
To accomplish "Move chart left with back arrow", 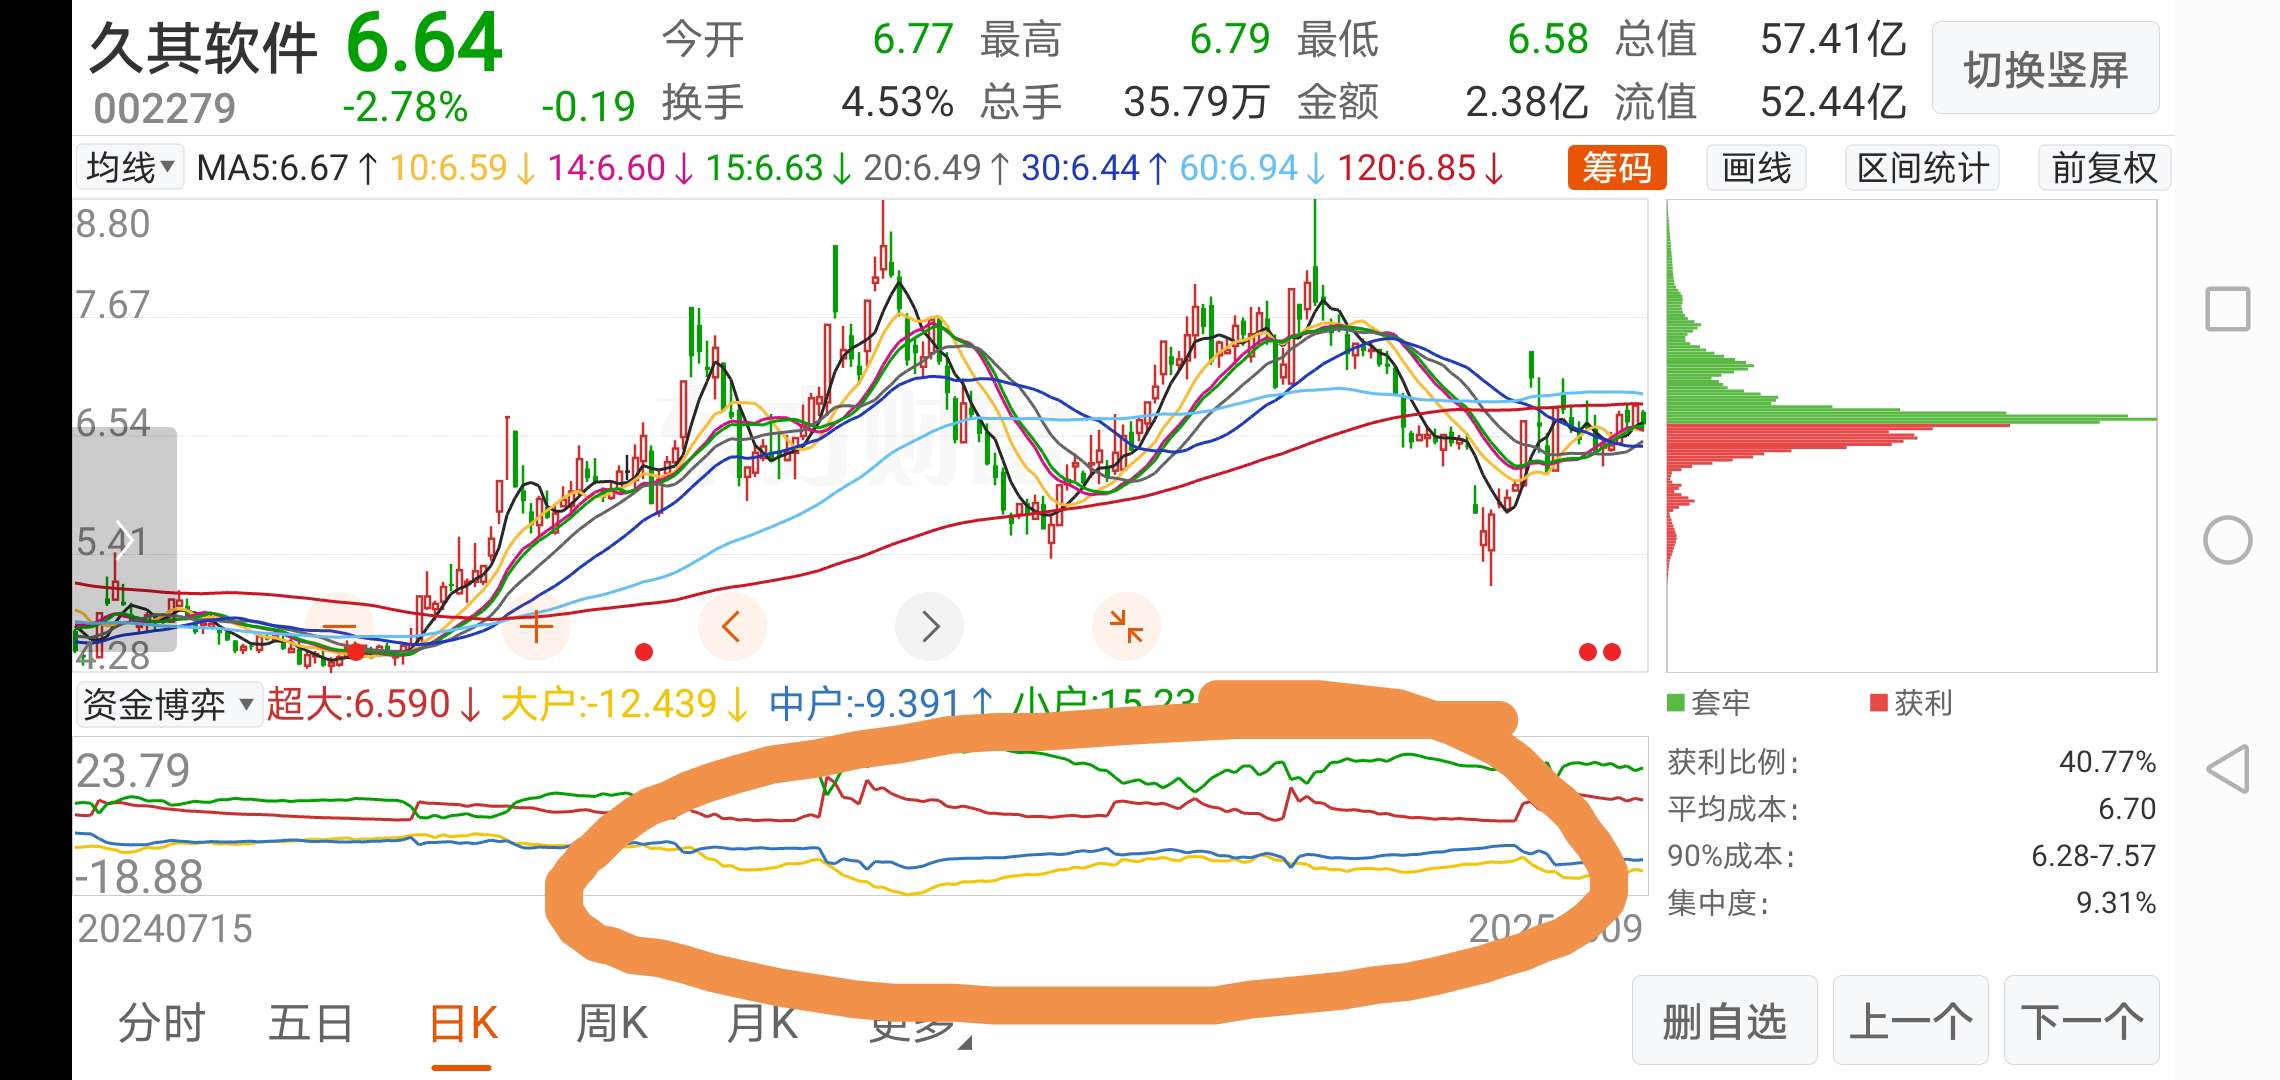I will point(732,627).
